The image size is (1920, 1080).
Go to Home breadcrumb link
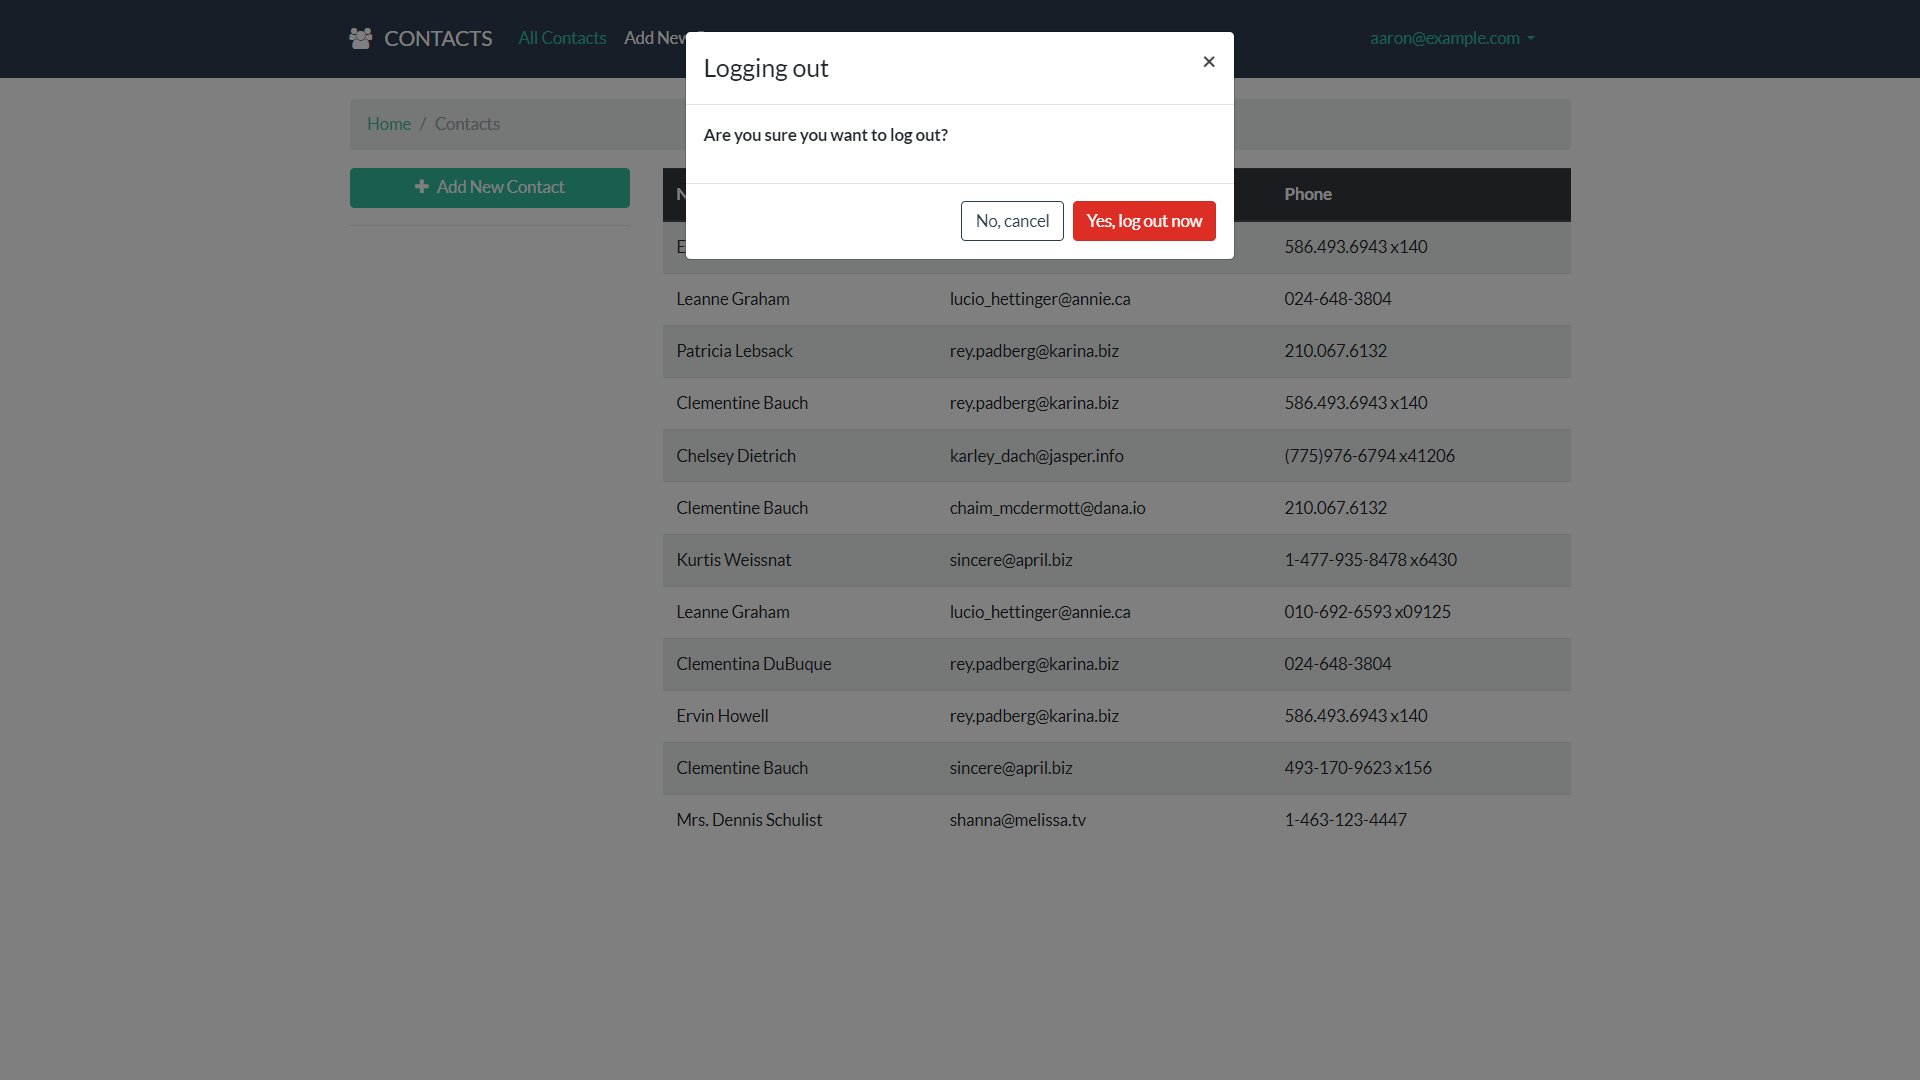[389, 124]
